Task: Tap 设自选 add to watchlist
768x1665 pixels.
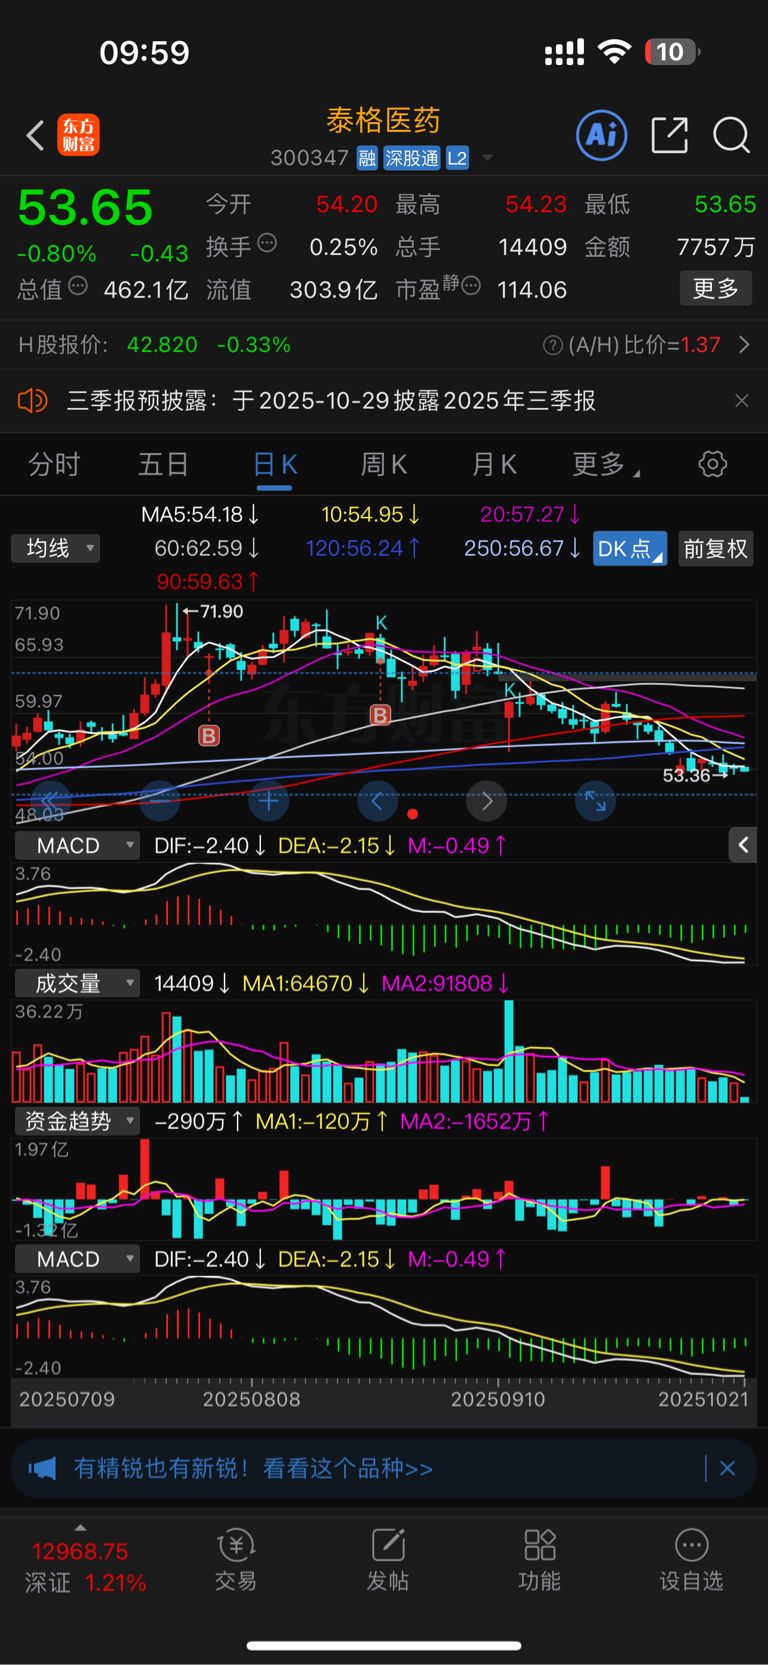Action: click(691, 1561)
